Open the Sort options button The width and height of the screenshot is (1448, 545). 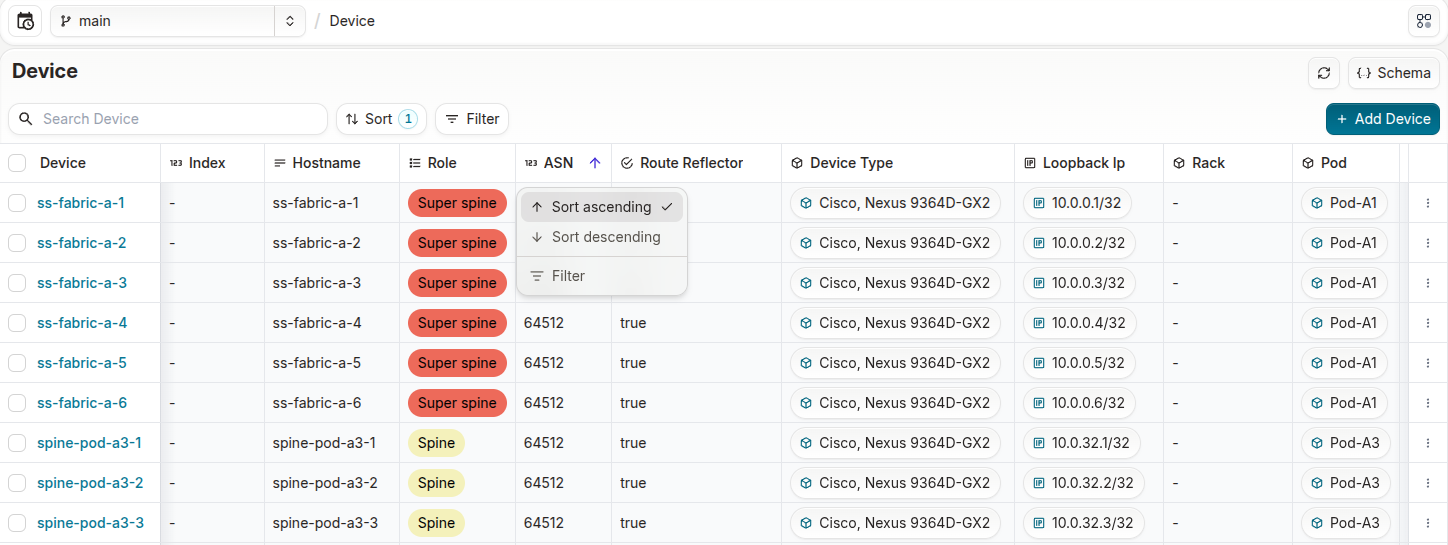[x=381, y=119]
